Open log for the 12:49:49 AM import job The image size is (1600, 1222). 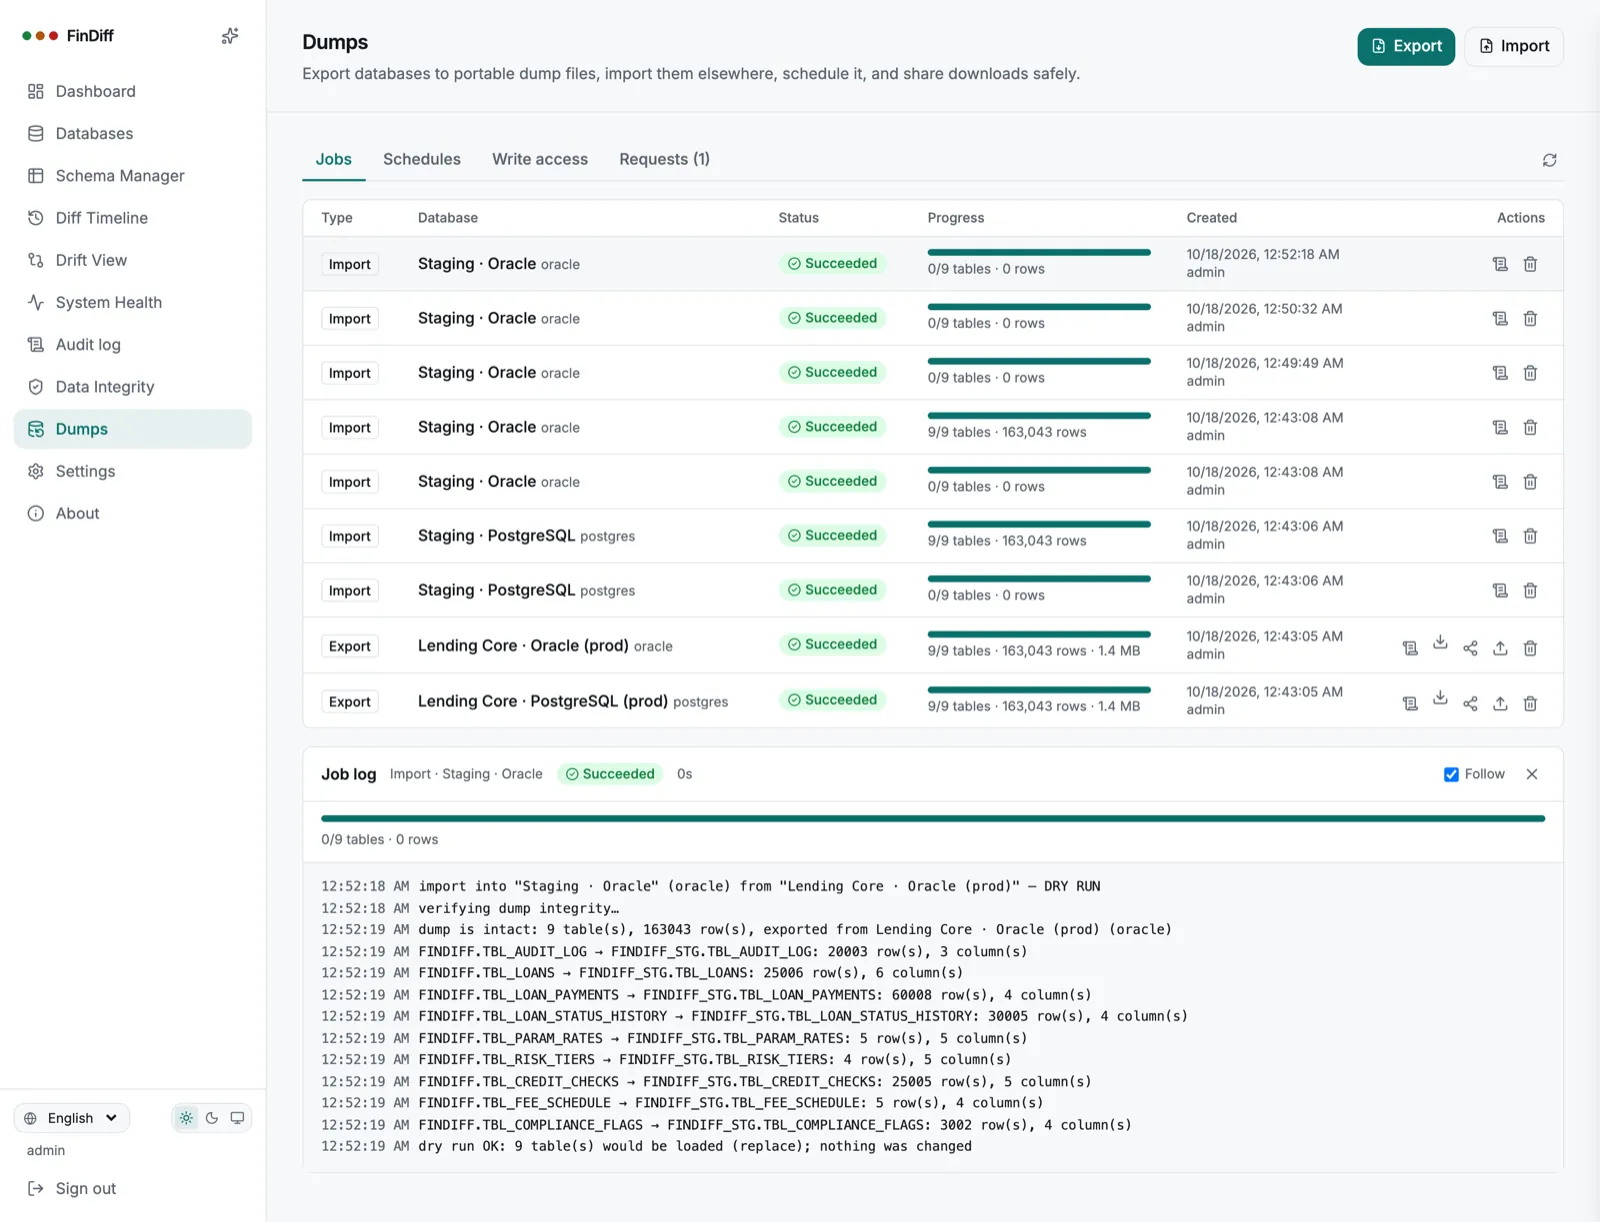click(1500, 373)
